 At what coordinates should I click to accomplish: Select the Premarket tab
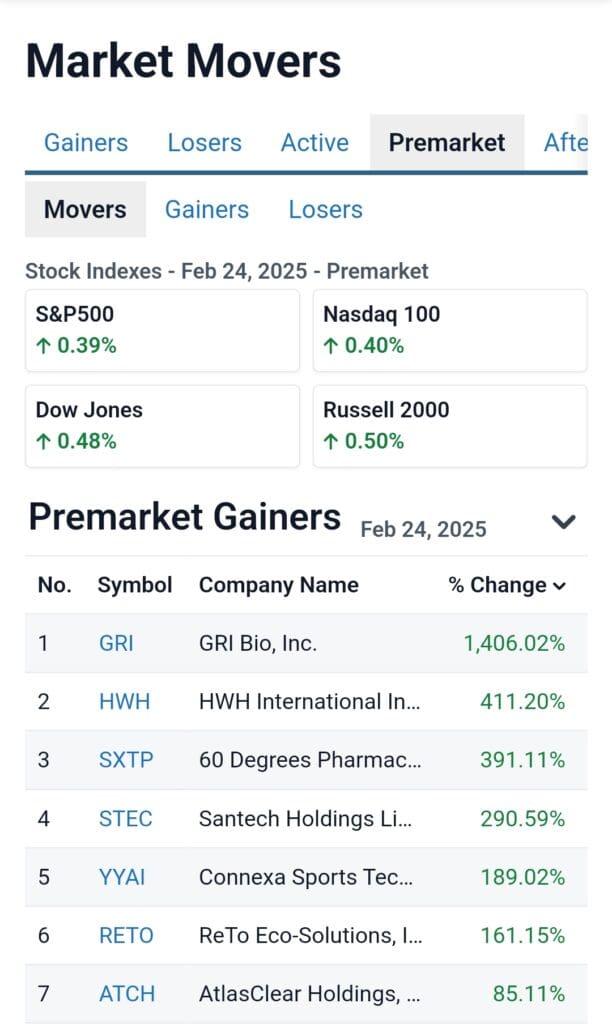click(447, 143)
